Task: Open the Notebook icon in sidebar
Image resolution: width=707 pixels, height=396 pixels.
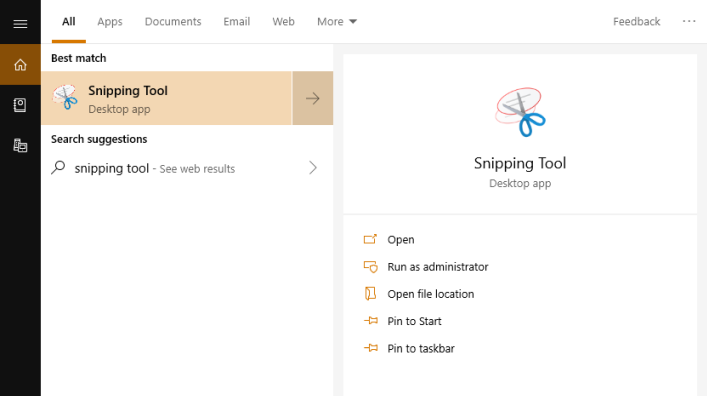Action: 20,105
